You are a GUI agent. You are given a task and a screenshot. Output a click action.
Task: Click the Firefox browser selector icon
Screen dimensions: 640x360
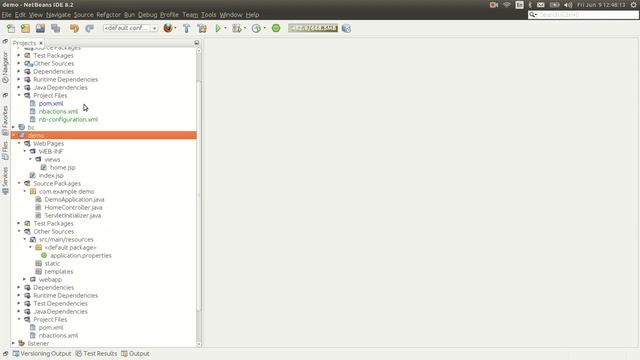point(168,28)
